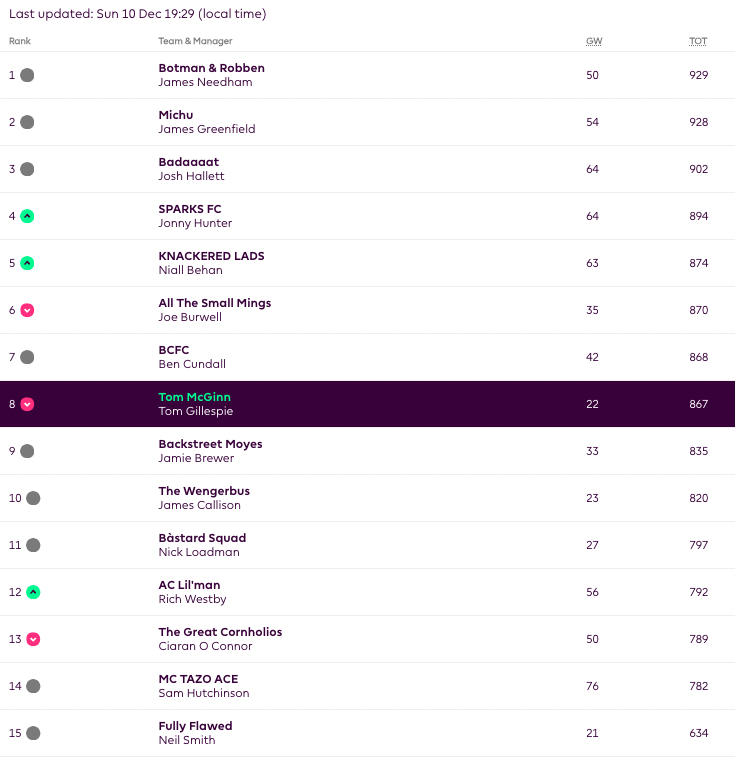This screenshot has height=762, width=735.
Task: Open BCFC team by Ben Cundall
Action: tap(174, 350)
